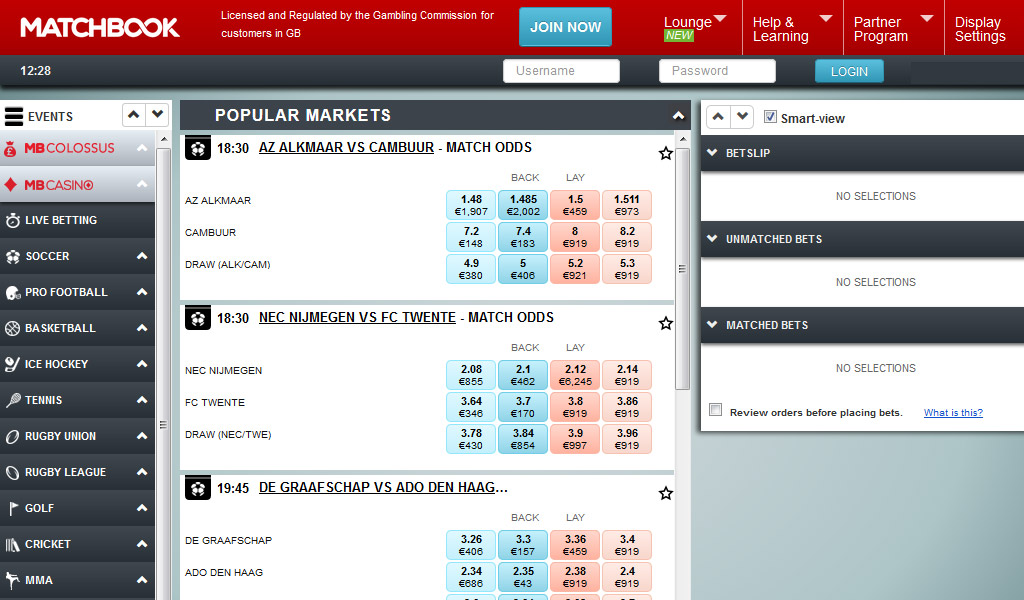Click the events list up arrow button
This screenshot has width=1024, height=600.
pos(134,115)
